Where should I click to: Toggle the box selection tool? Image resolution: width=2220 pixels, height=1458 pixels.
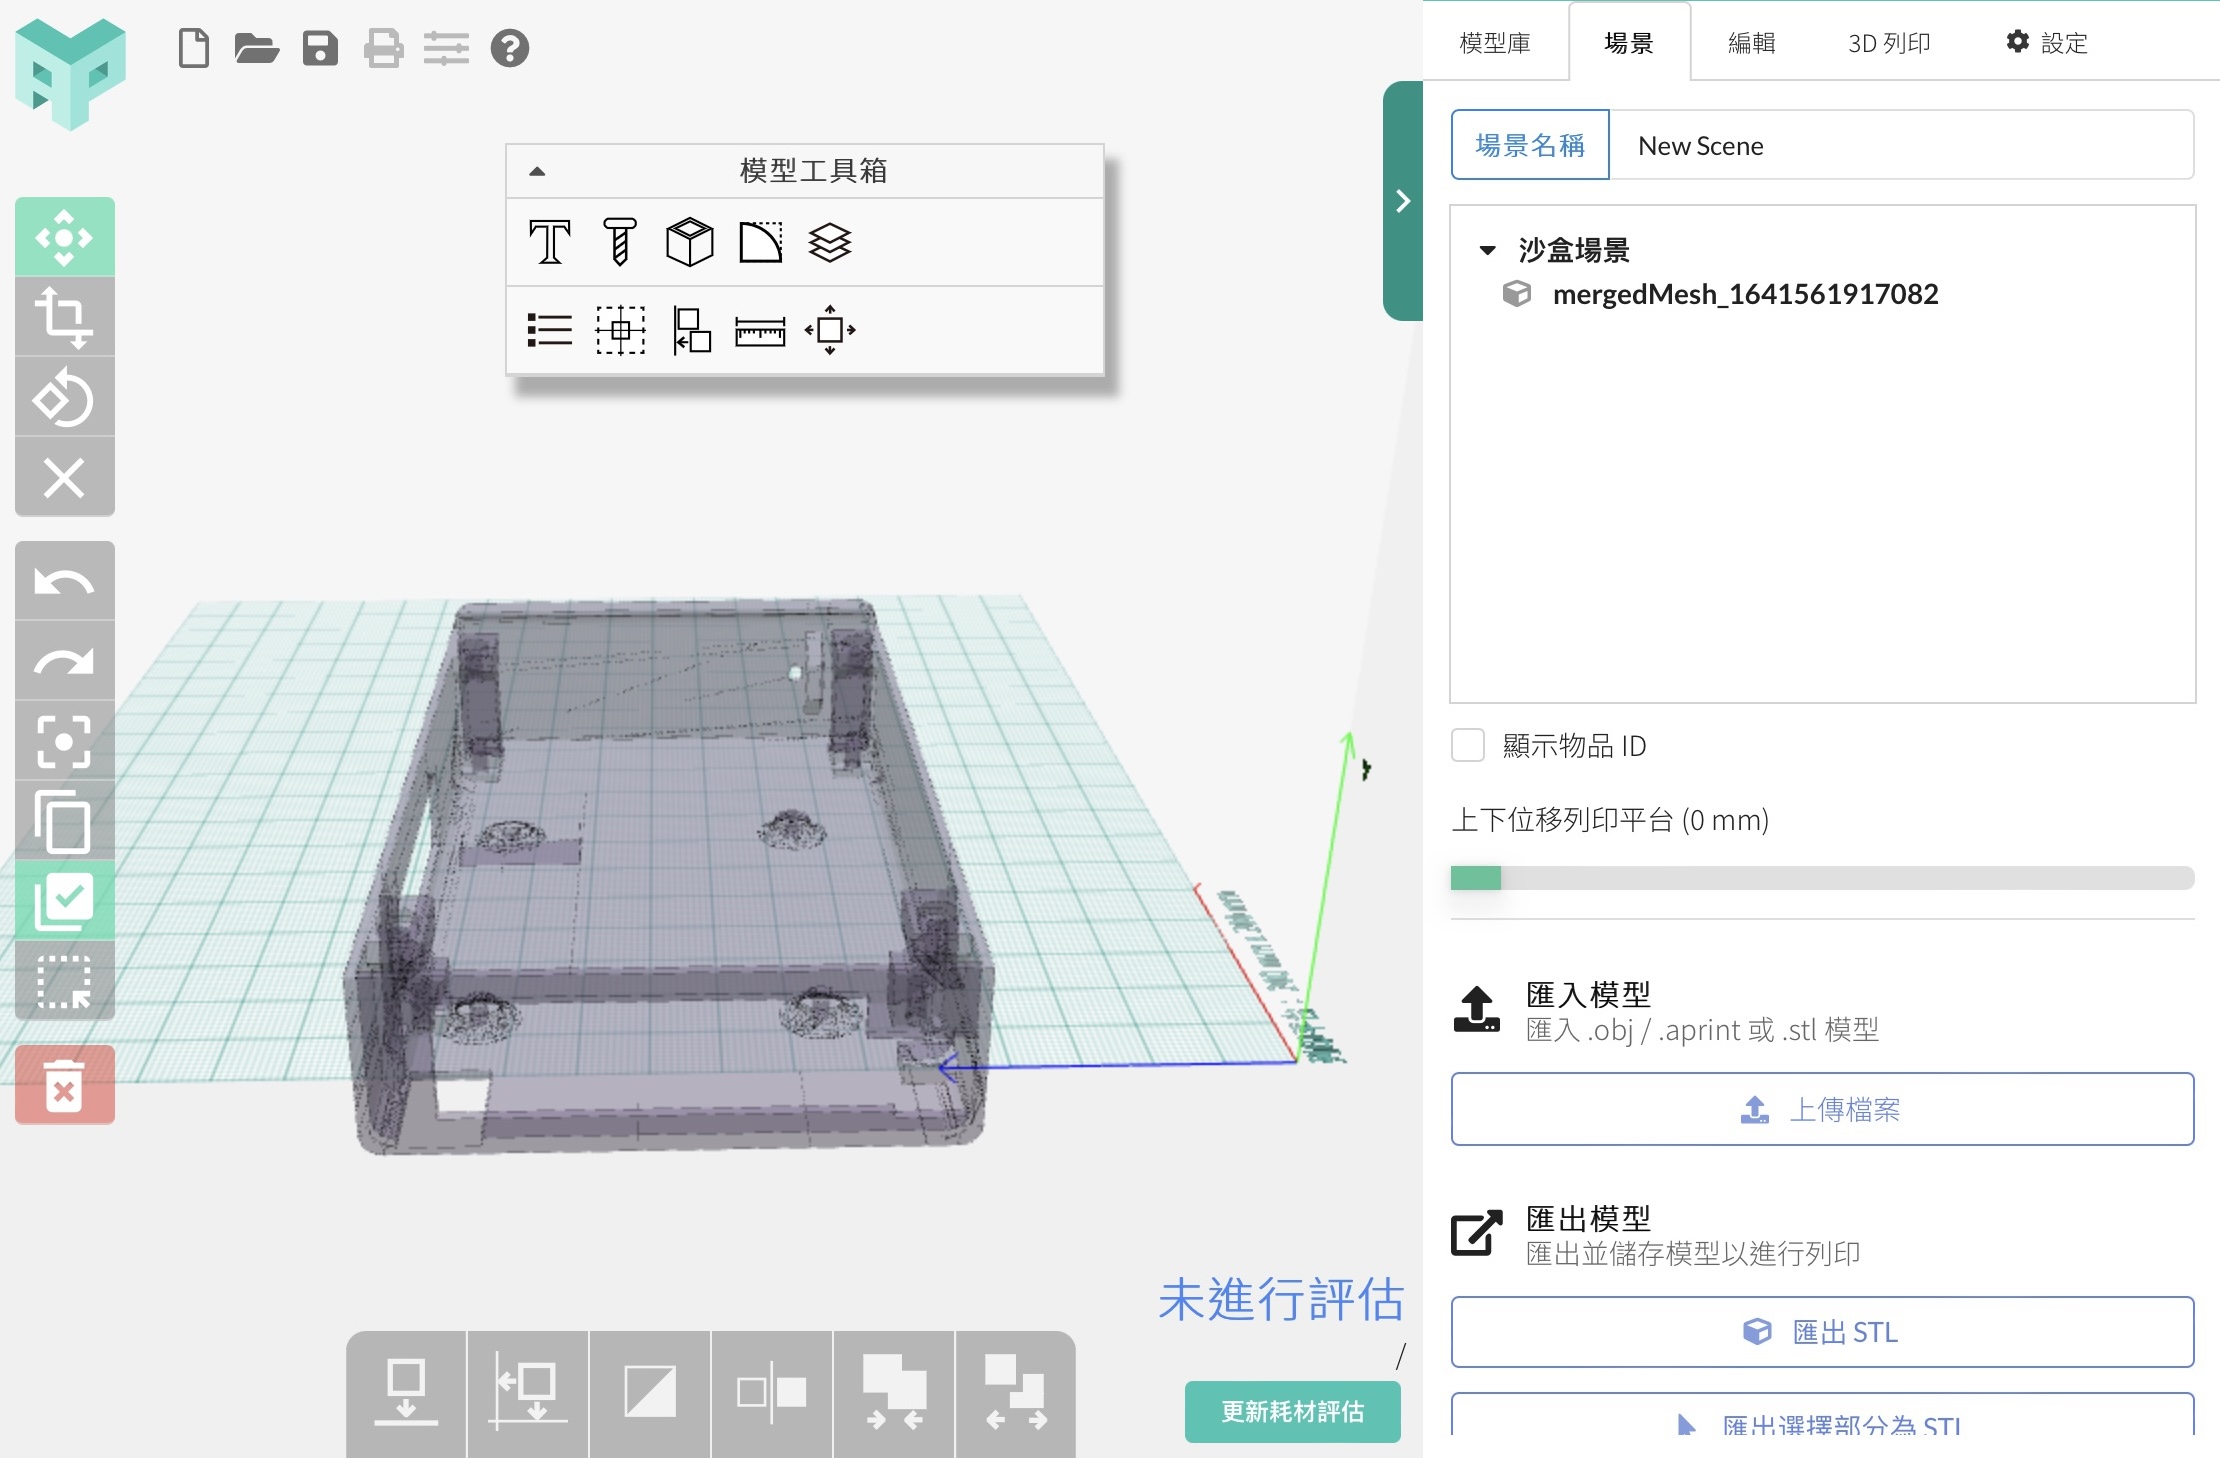click(64, 981)
